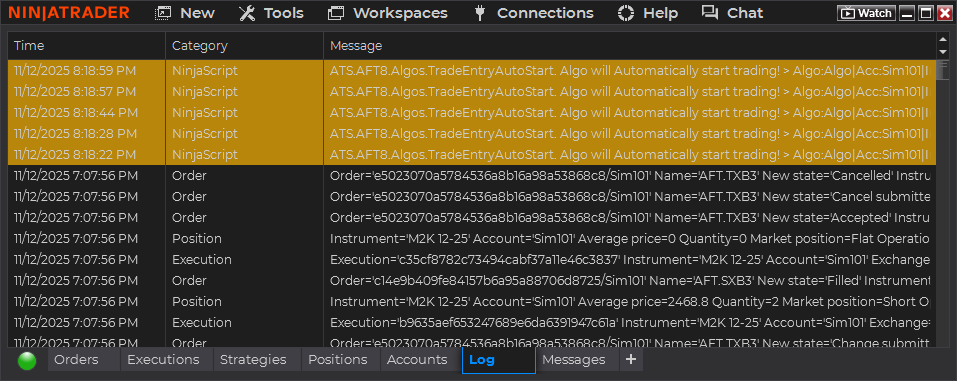Click the Message column header
This screenshot has height=381, width=957.
pyautogui.click(x=629, y=46)
